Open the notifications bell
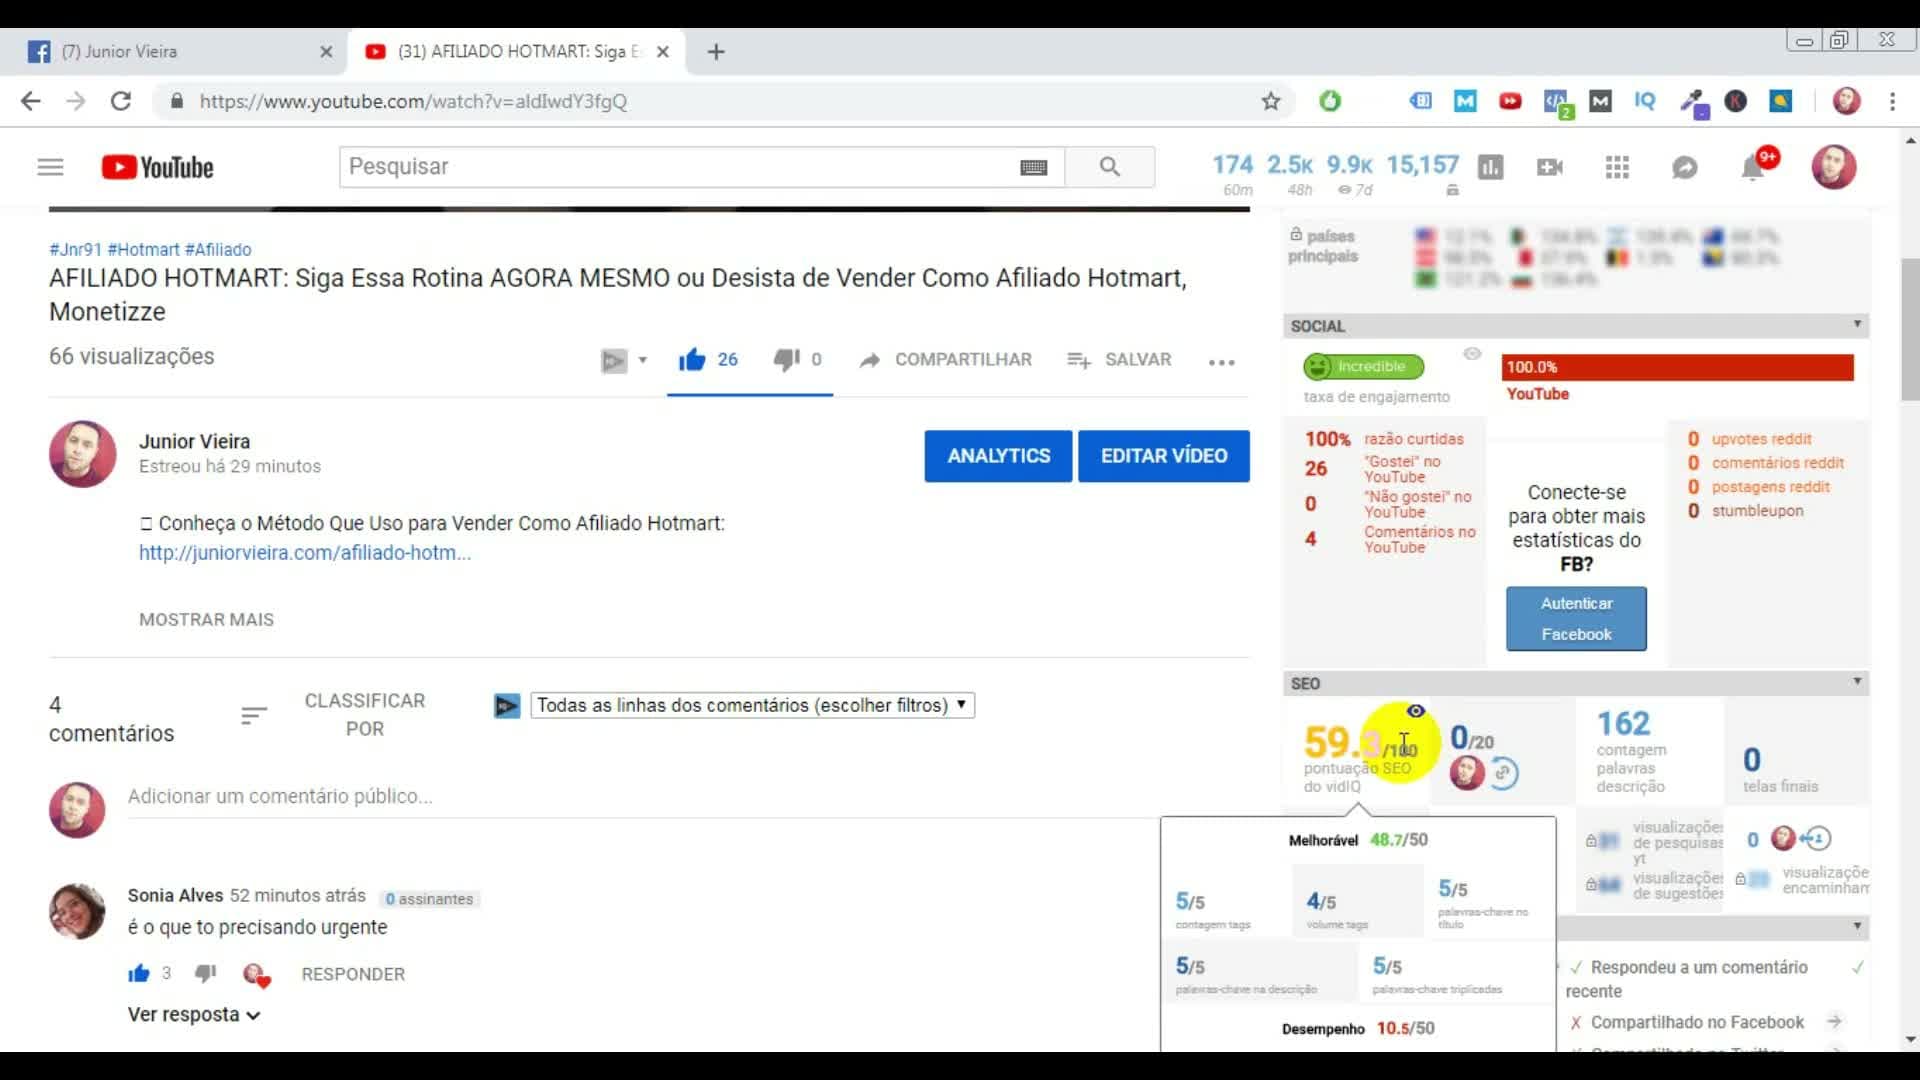 point(1753,167)
